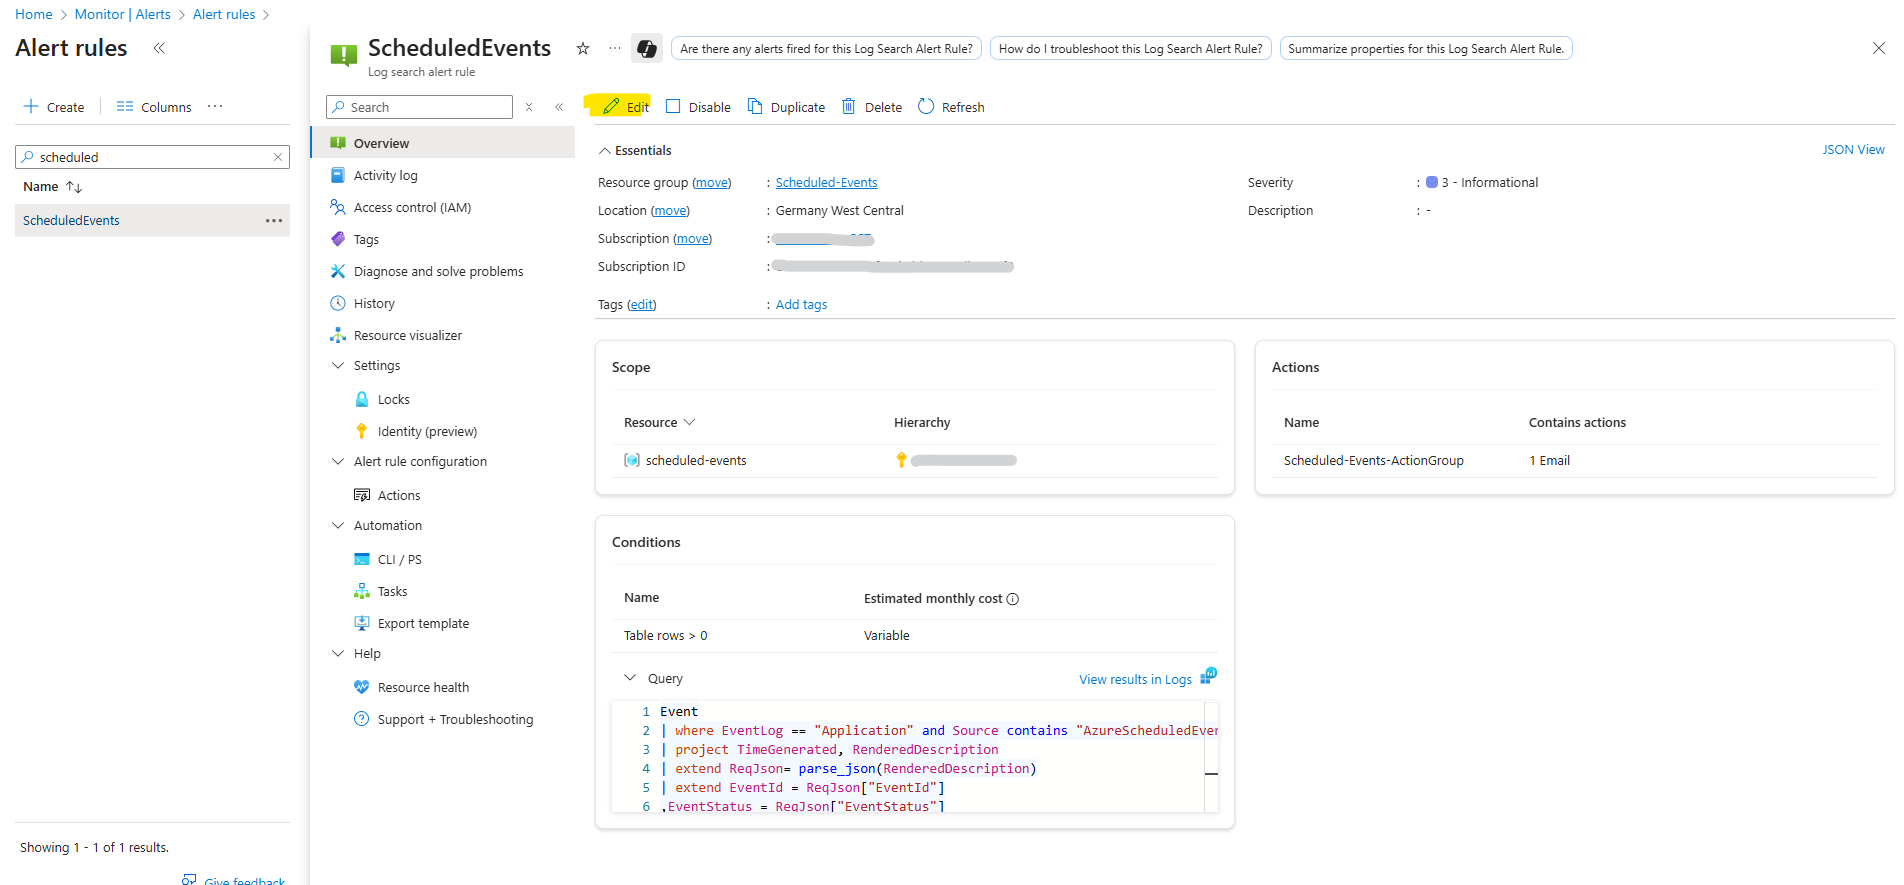Image resolution: width=1904 pixels, height=885 pixels.
Task: Clear the resource menu search
Action: tap(529, 107)
